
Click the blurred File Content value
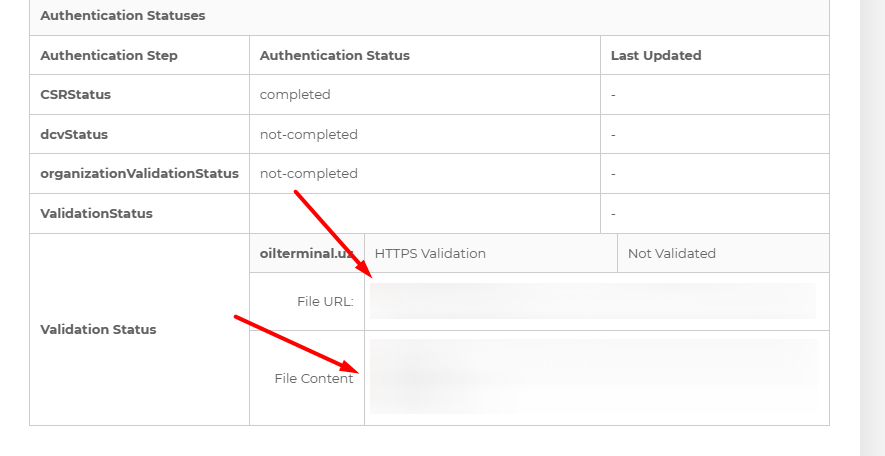point(594,376)
